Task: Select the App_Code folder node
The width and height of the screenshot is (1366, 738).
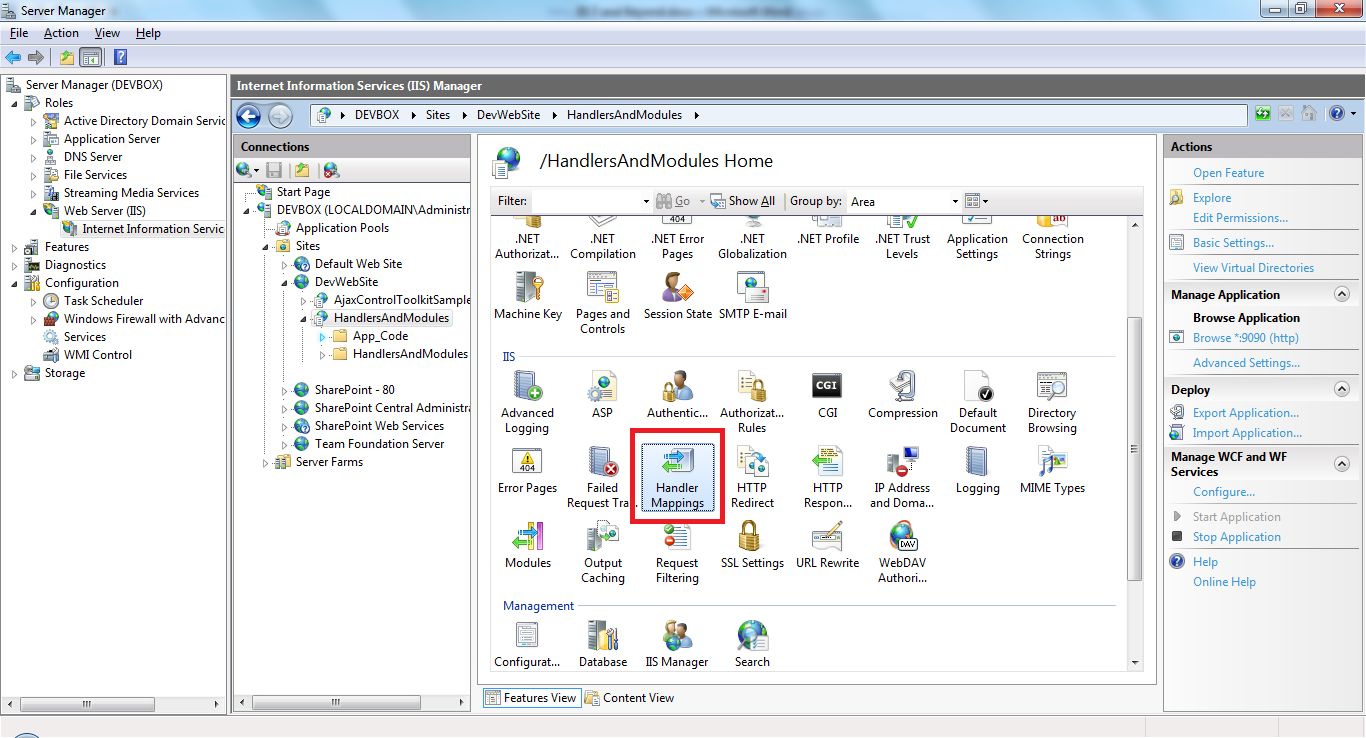Action: click(380, 336)
